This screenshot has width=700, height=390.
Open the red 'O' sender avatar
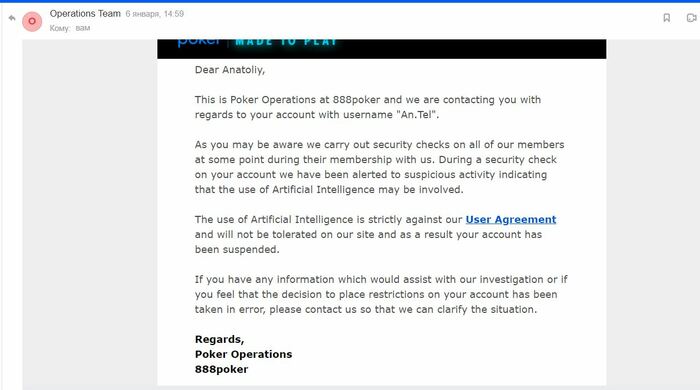click(32, 21)
